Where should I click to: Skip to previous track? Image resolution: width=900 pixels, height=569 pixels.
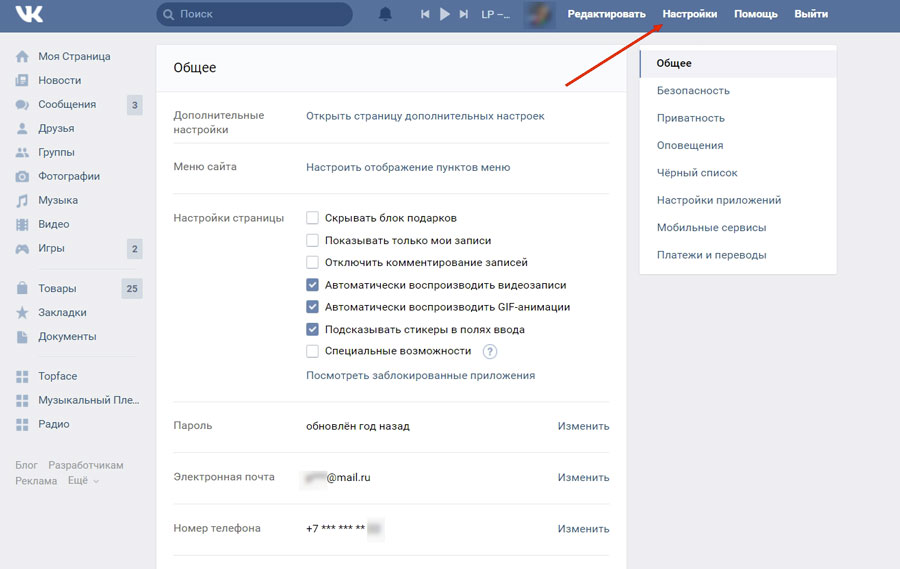[425, 14]
